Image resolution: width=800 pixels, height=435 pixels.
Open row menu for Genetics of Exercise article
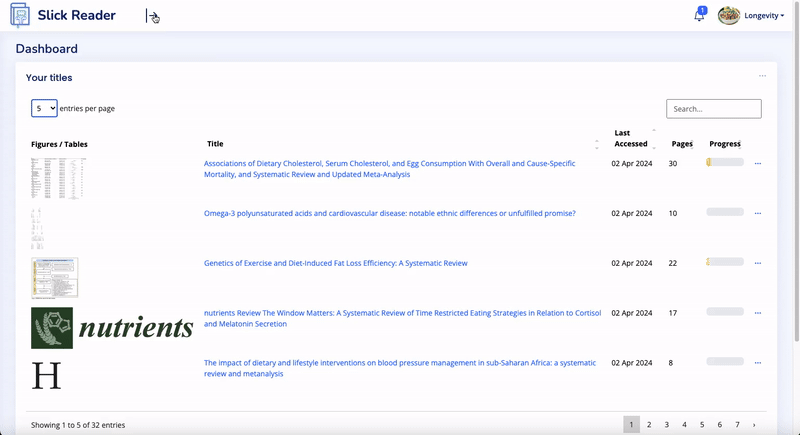click(757, 263)
